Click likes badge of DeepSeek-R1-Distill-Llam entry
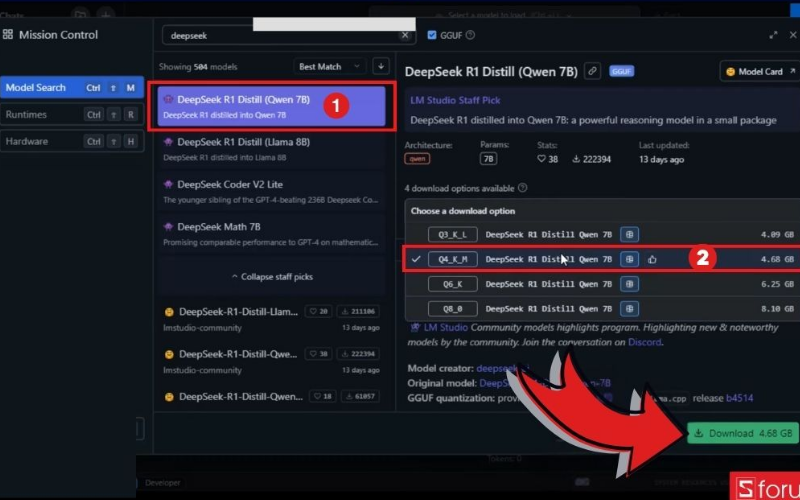Image resolution: width=800 pixels, height=500 pixels. click(x=319, y=311)
